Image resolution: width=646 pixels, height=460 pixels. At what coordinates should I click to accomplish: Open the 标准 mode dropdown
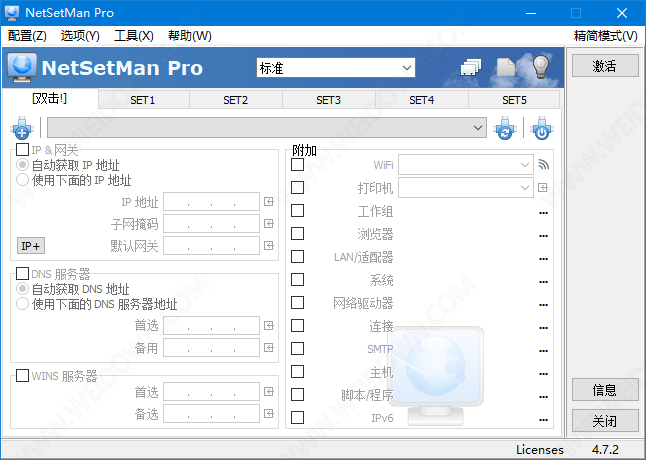coord(336,68)
